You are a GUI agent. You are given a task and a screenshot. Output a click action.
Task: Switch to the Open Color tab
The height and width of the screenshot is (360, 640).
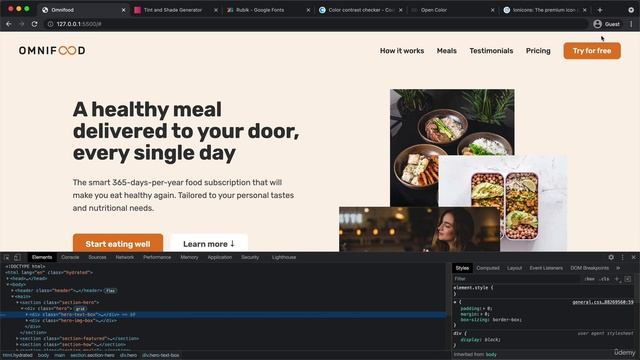(453, 10)
